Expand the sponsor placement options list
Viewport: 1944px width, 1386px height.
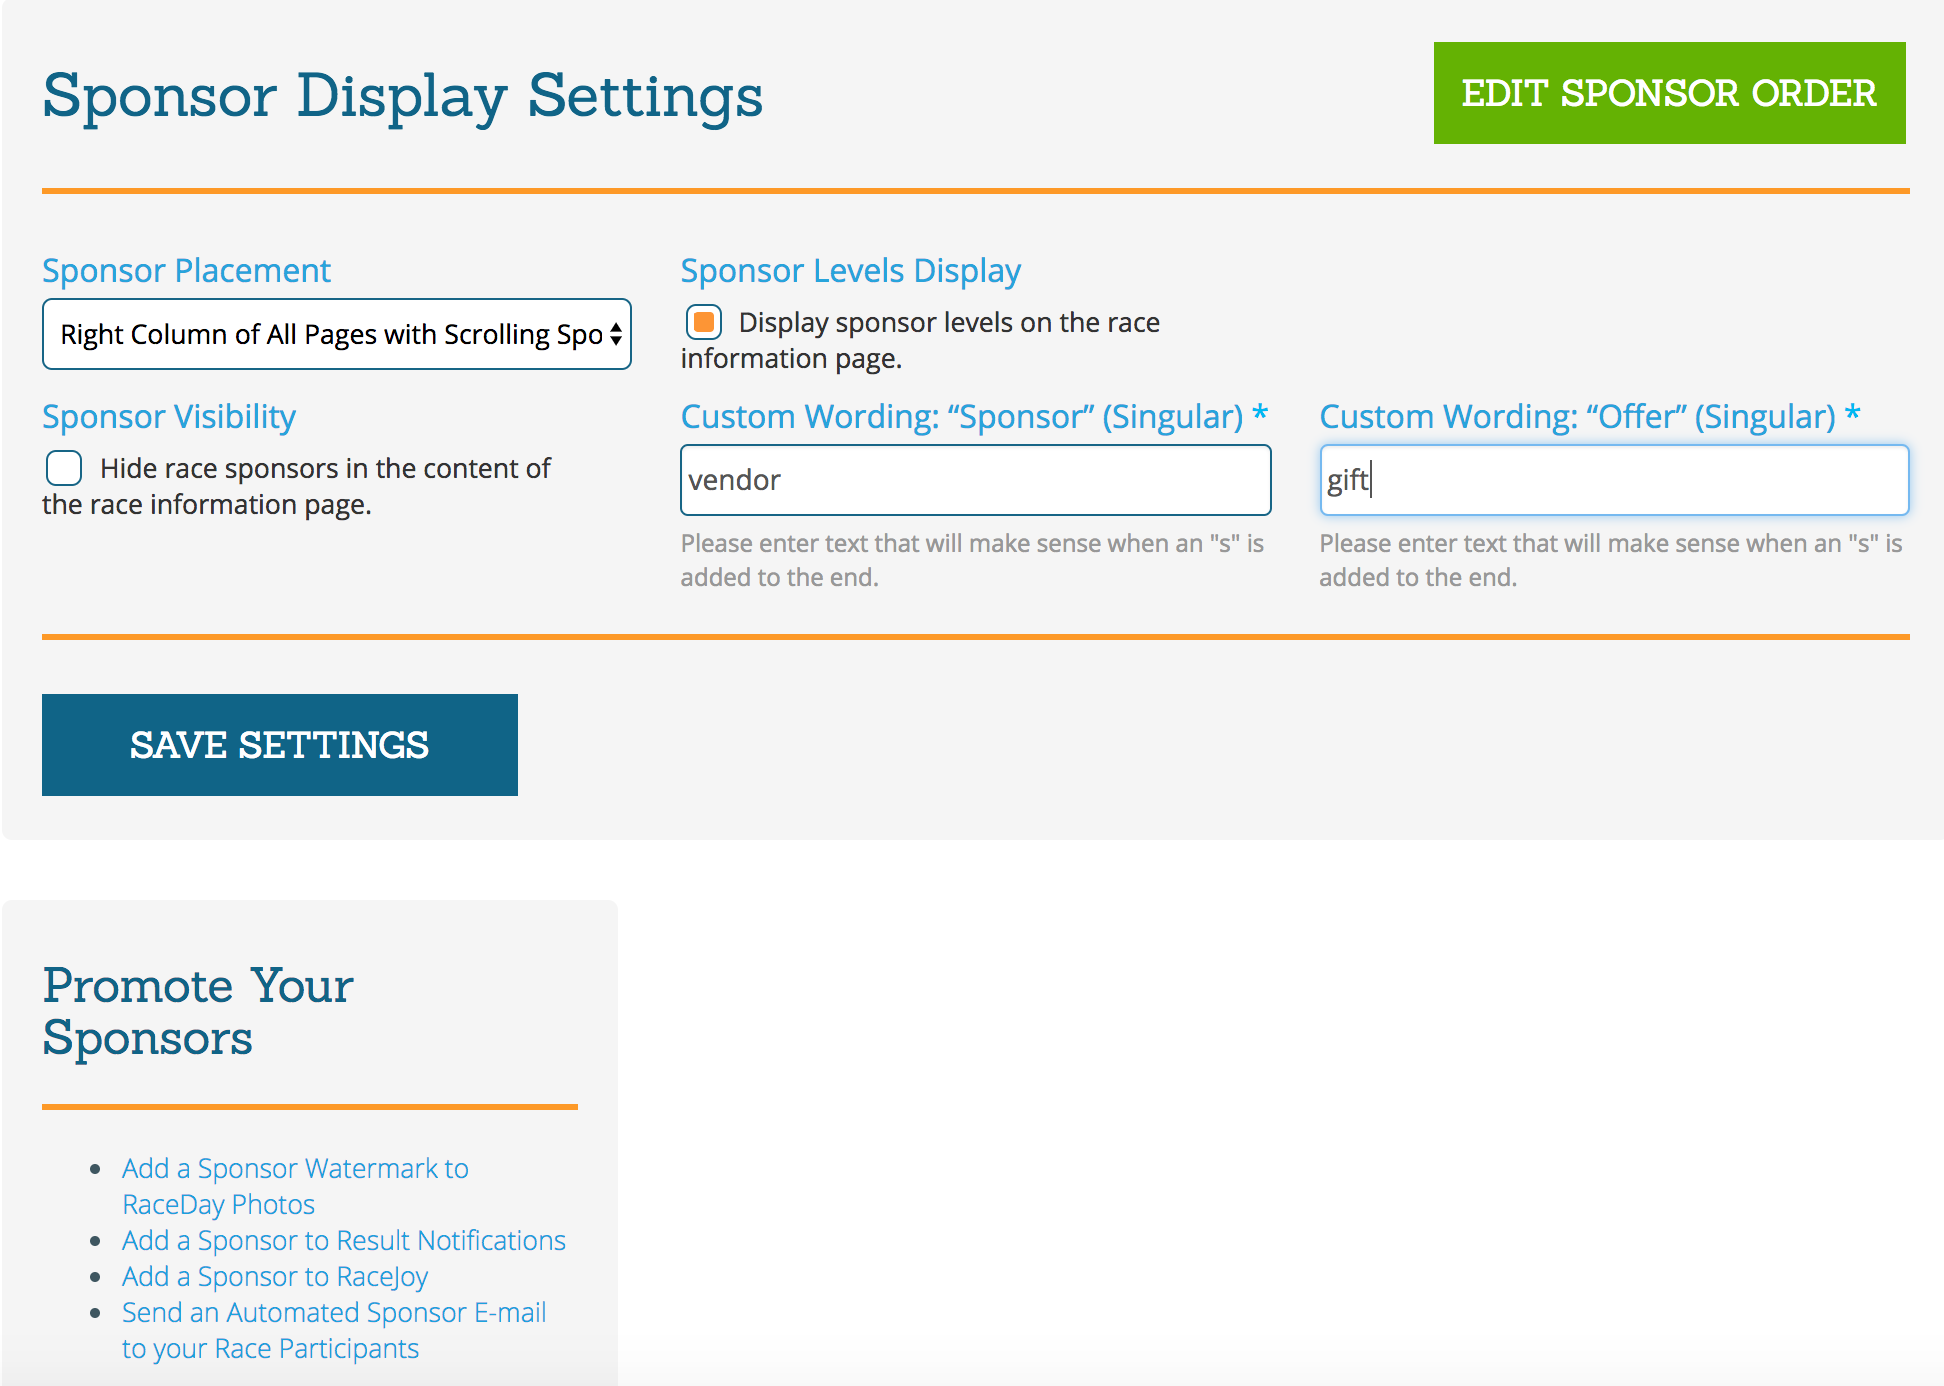point(335,334)
